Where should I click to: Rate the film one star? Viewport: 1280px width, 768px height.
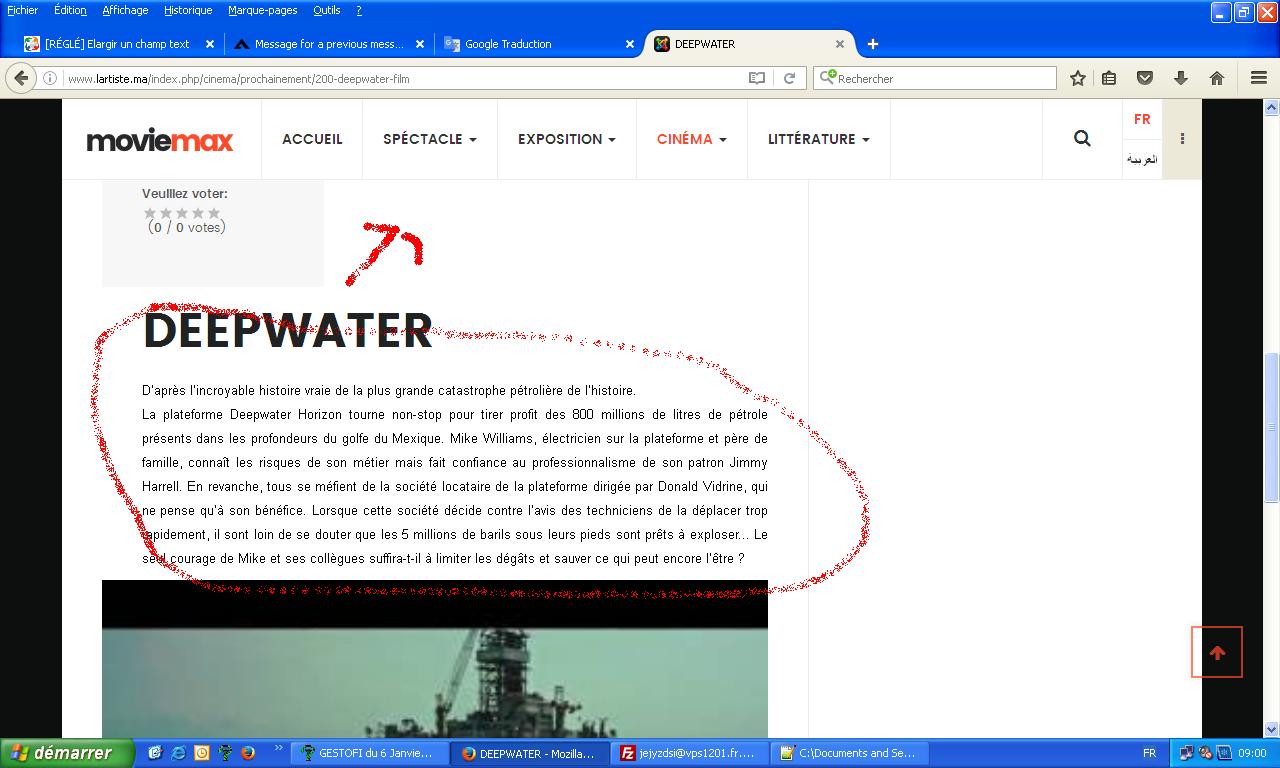tap(150, 213)
